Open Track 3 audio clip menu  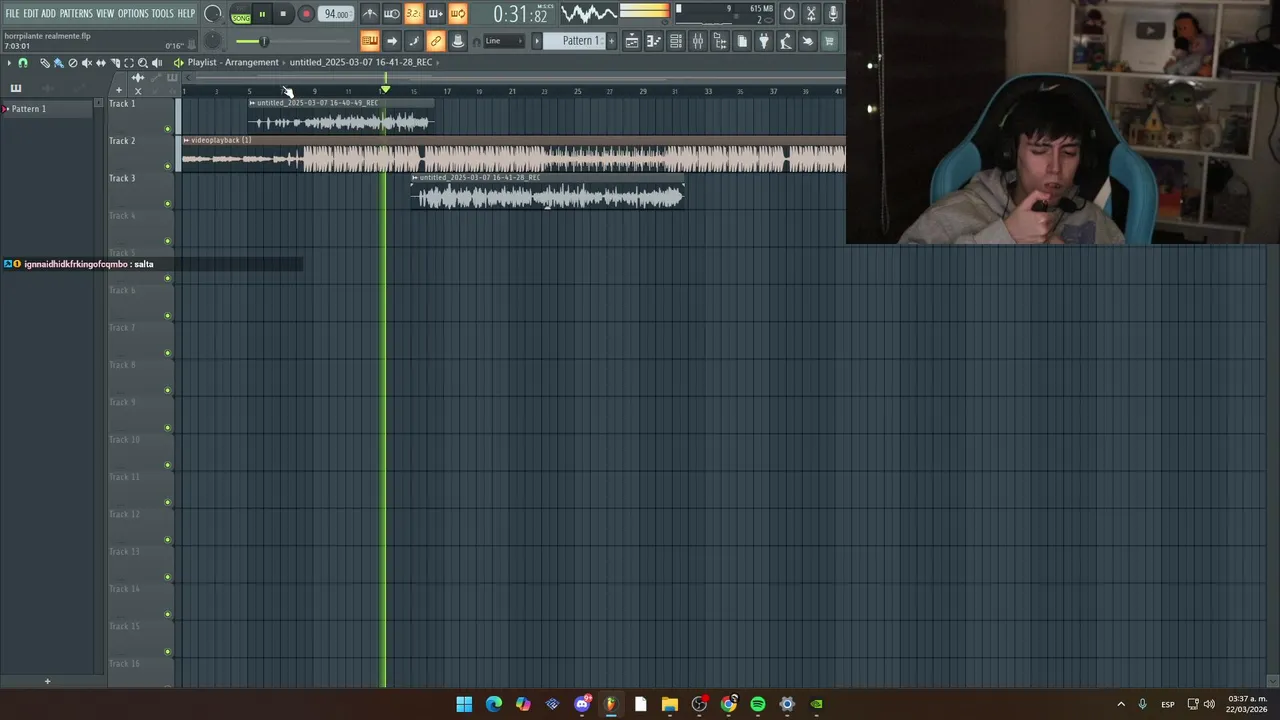point(415,177)
